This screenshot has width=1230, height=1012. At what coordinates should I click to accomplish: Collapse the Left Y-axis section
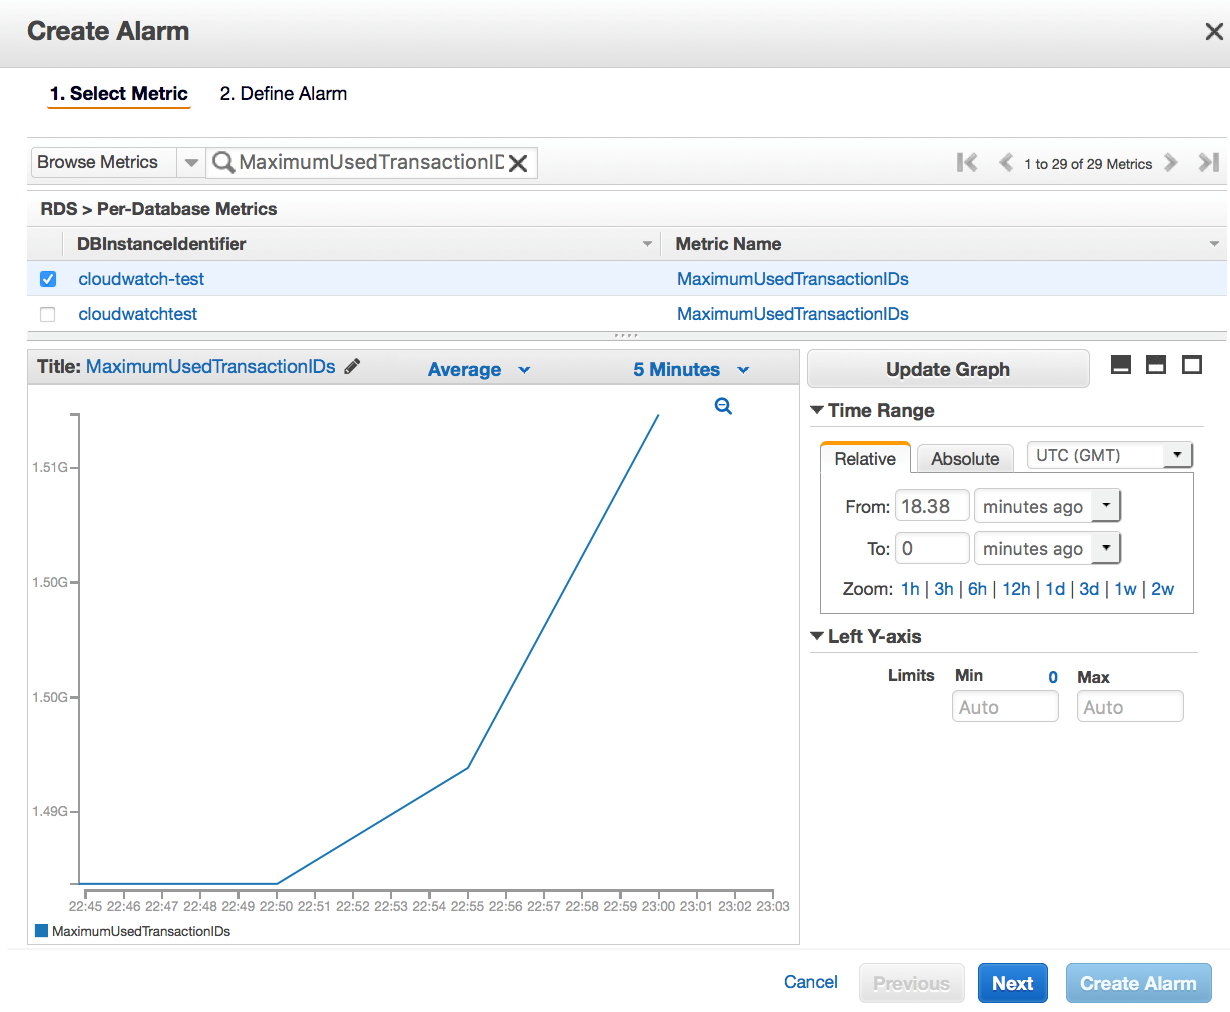click(x=817, y=636)
